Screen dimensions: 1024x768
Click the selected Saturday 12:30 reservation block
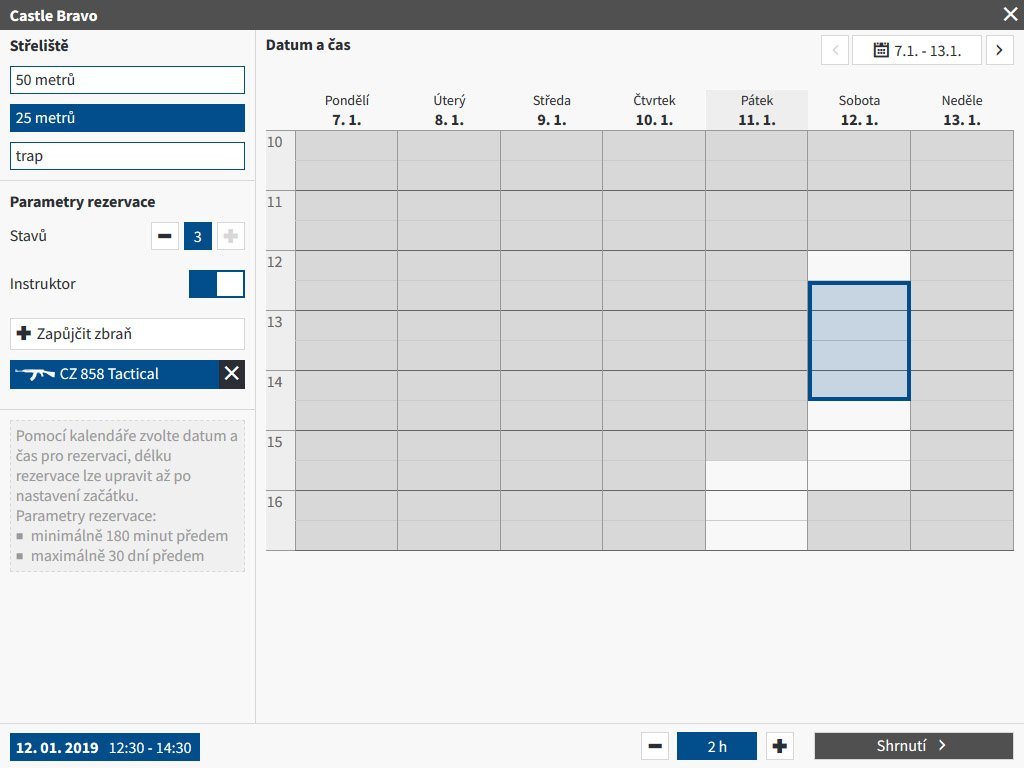pyautogui.click(x=859, y=341)
